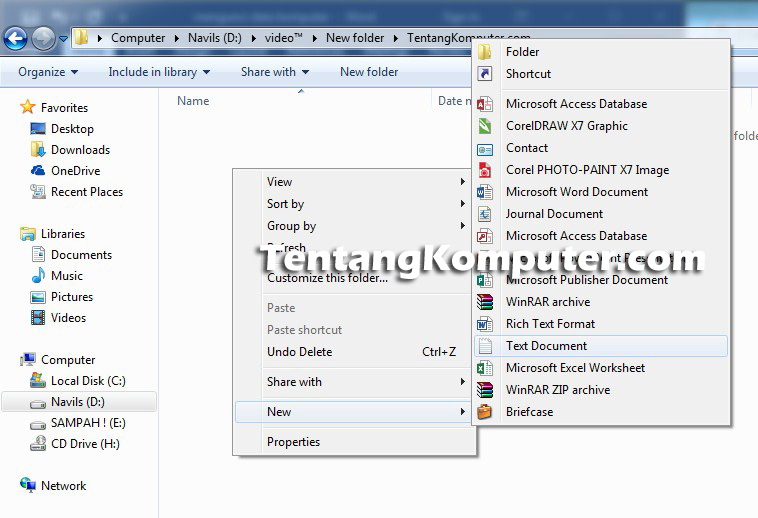Open Pictures library

72,297
